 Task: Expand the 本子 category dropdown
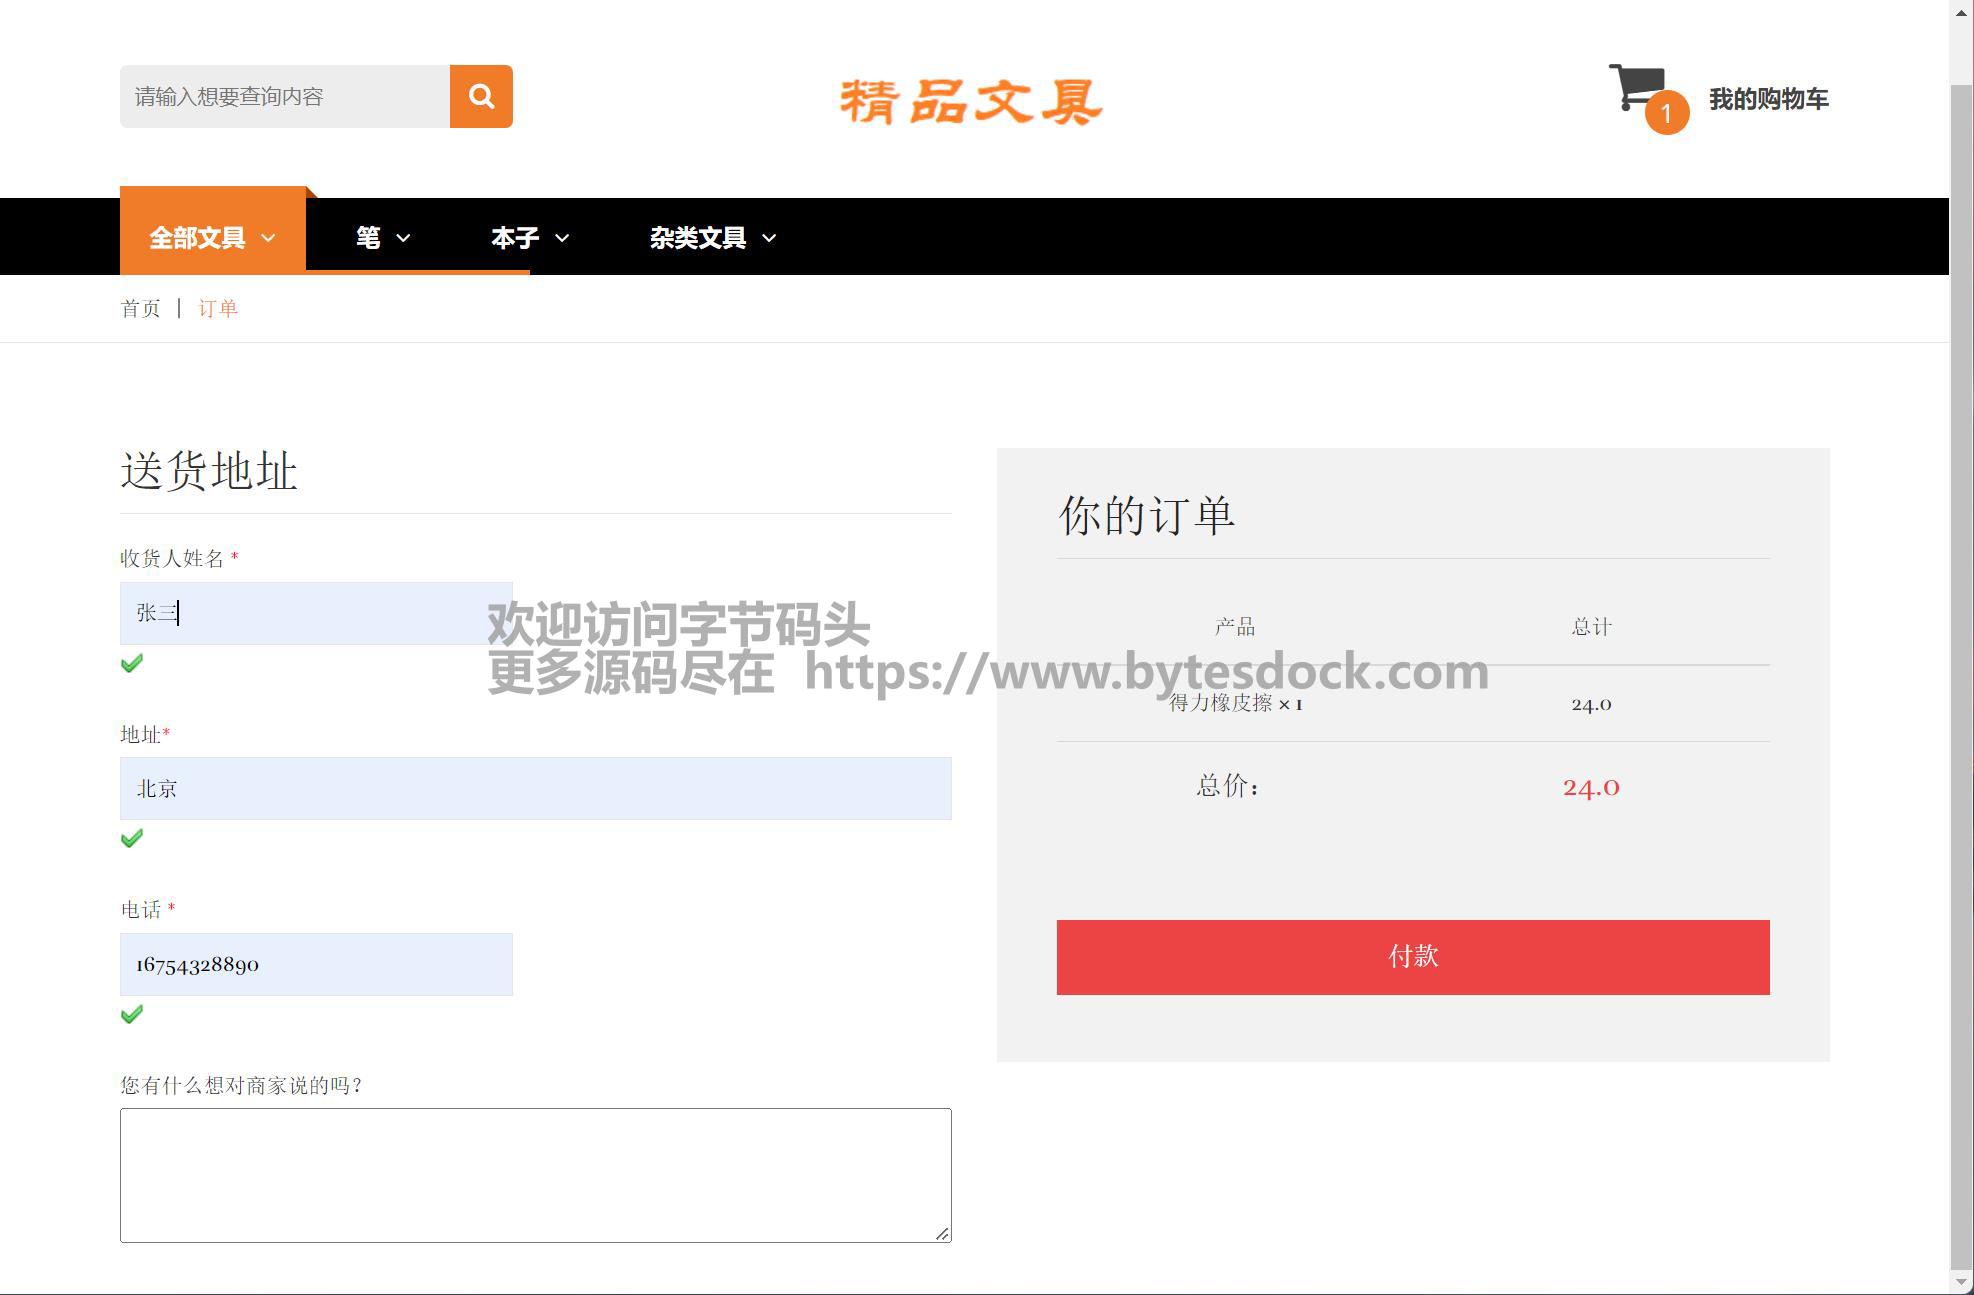pyautogui.click(x=529, y=238)
